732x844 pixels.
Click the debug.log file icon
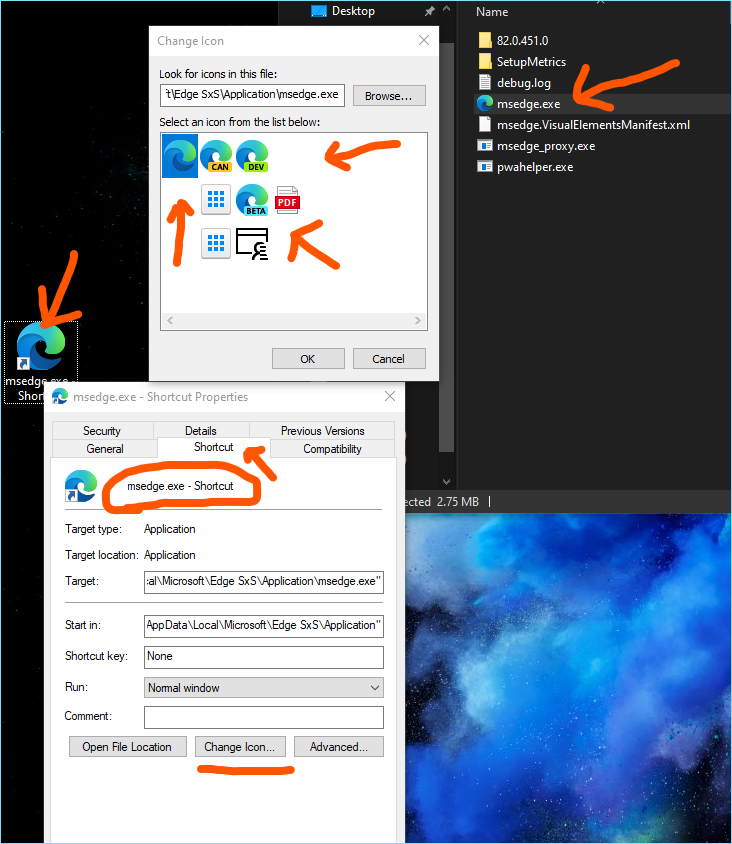485,82
